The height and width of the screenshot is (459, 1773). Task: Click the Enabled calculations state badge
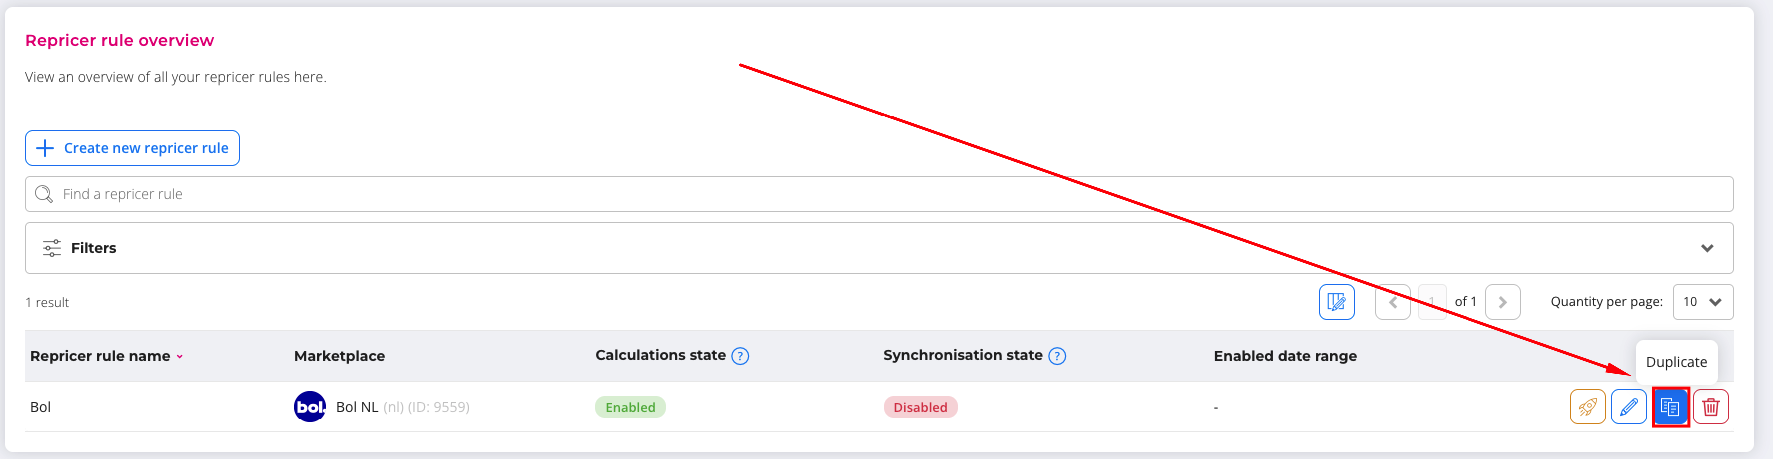click(x=630, y=407)
